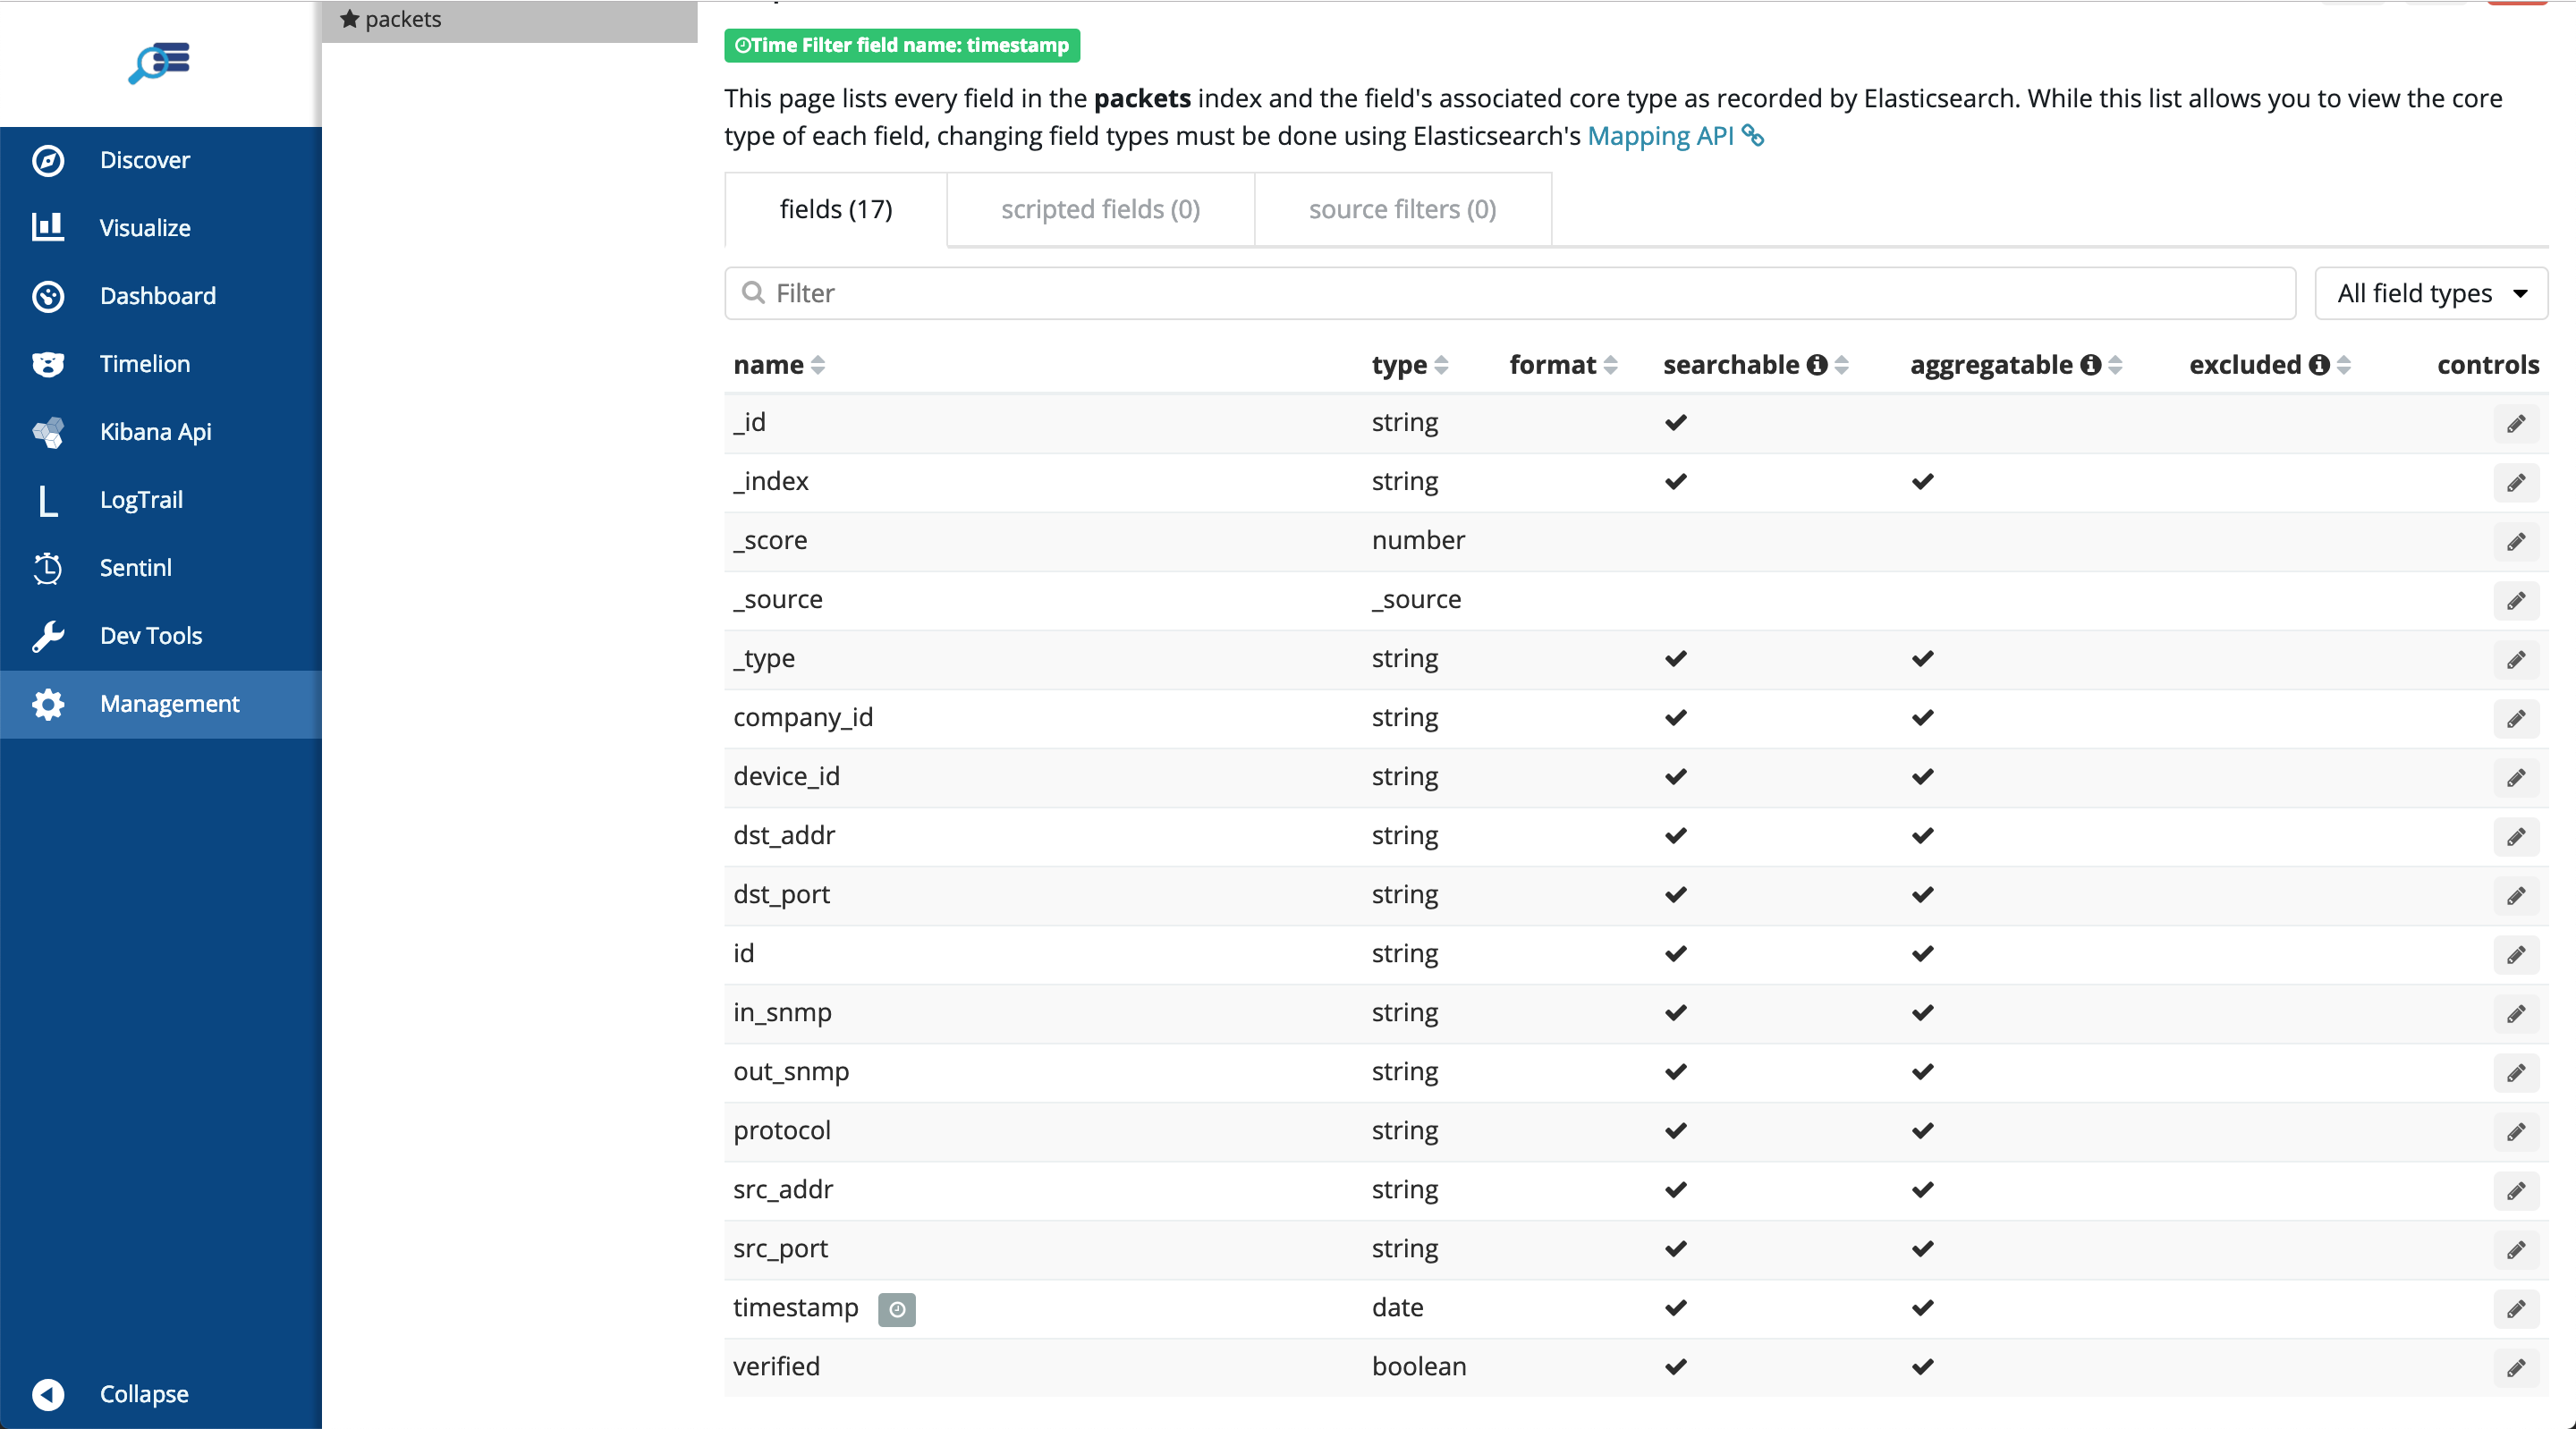Screen dimensions: 2576x1429
Task: Open Discover from the sidebar compass icon
Action: click(x=48, y=160)
